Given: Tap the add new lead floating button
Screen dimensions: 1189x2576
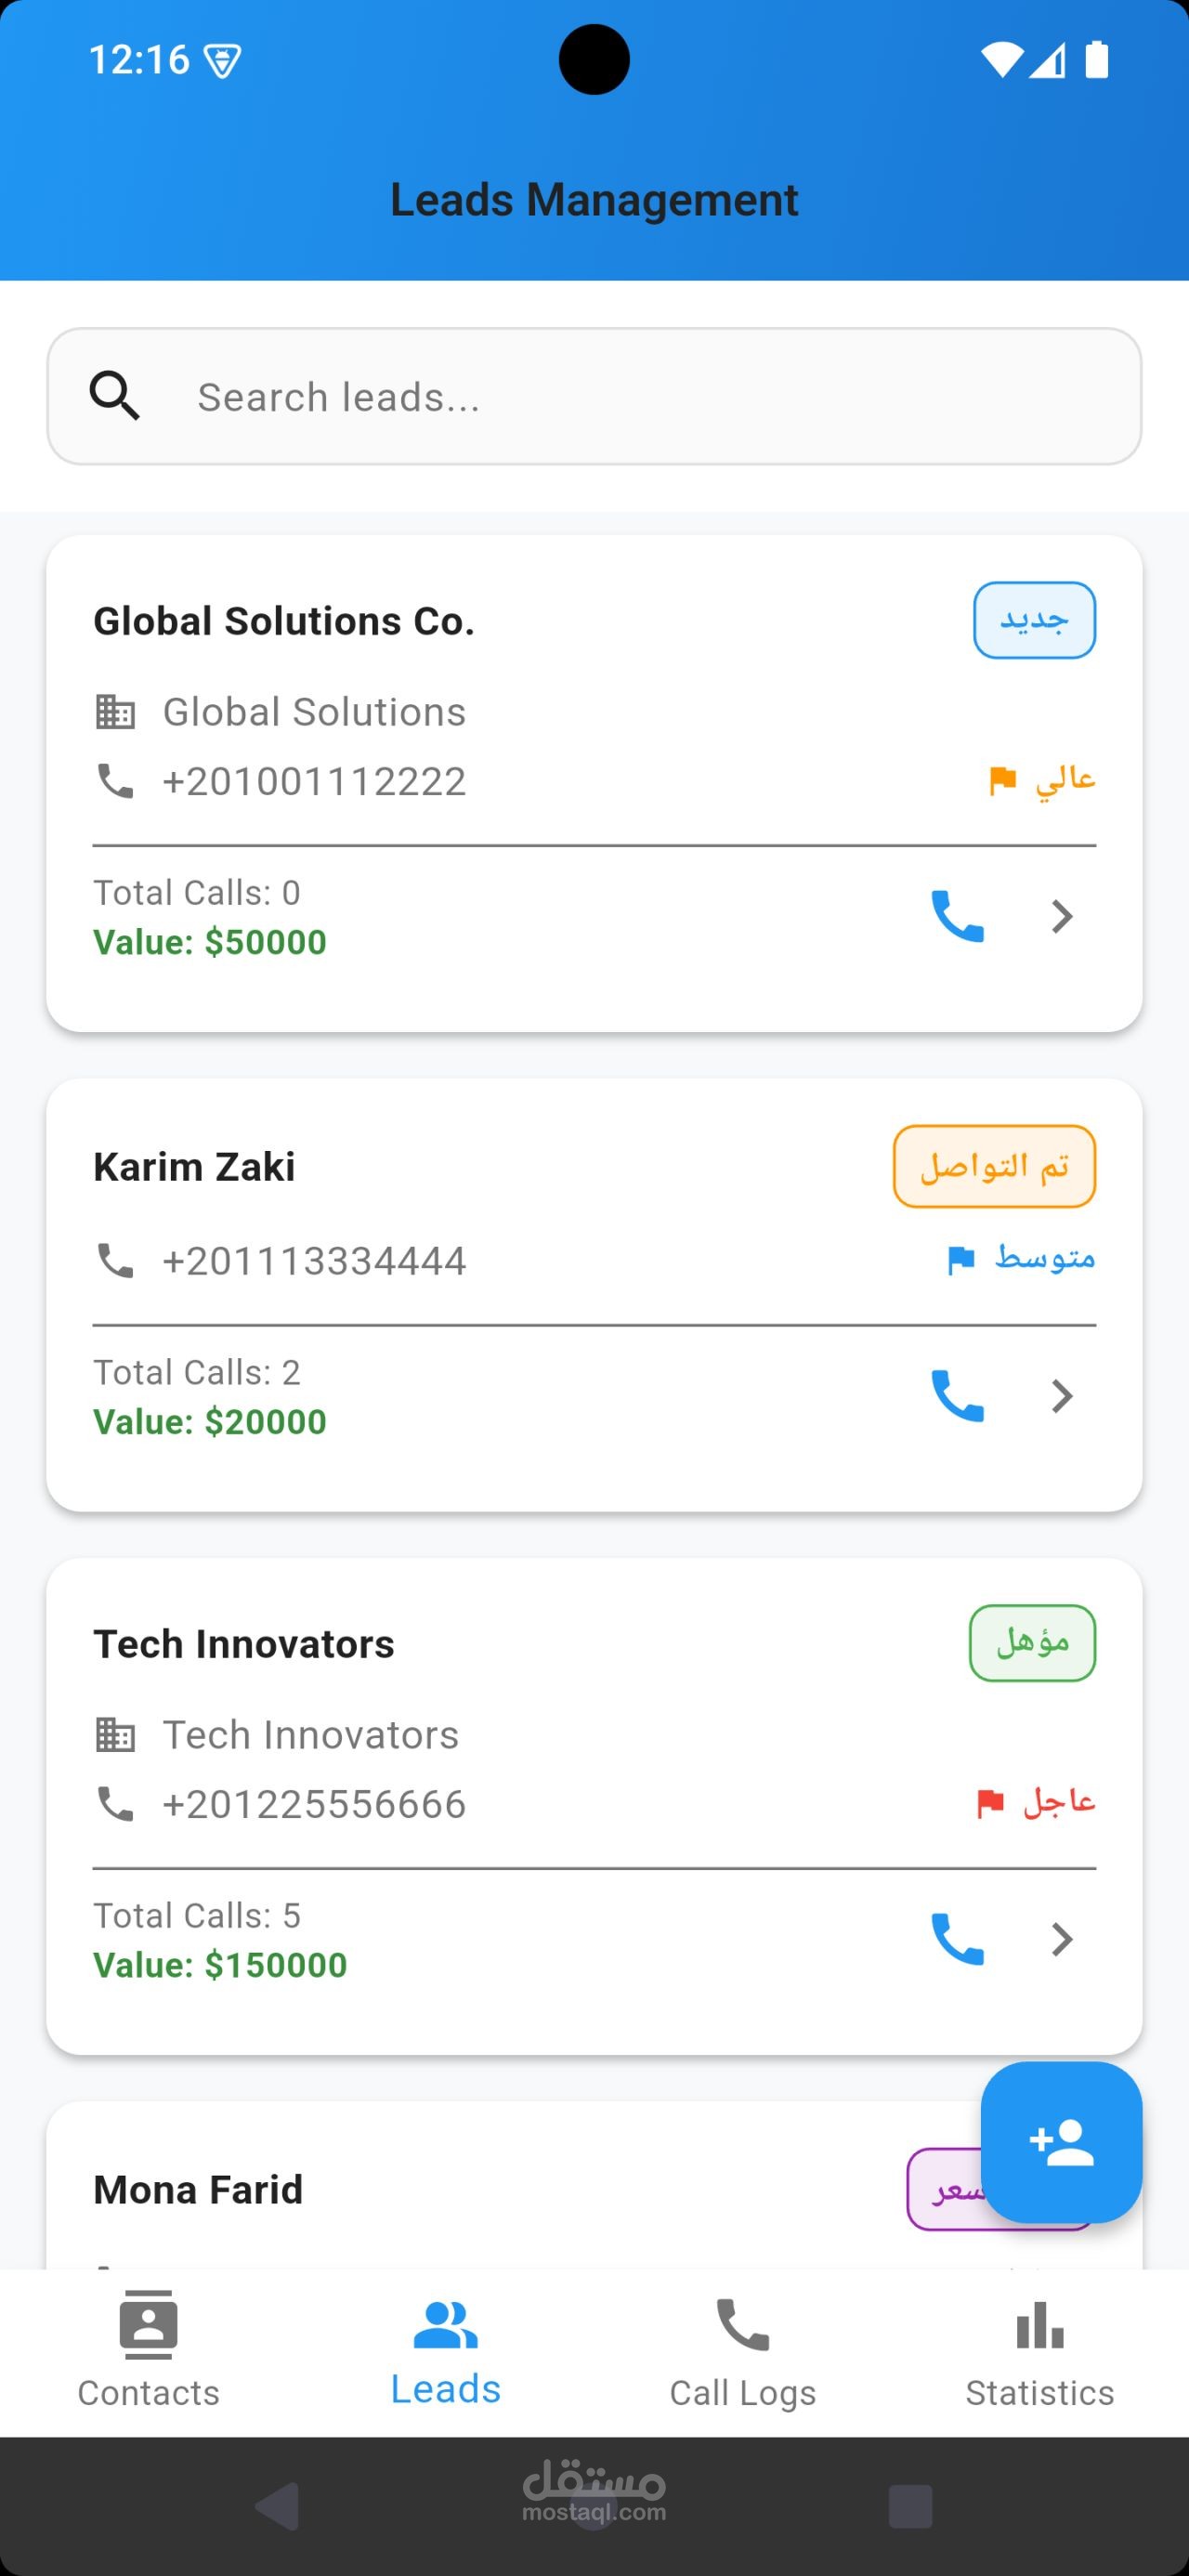Looking at the screenshot, I should tap(1061, 2143).
